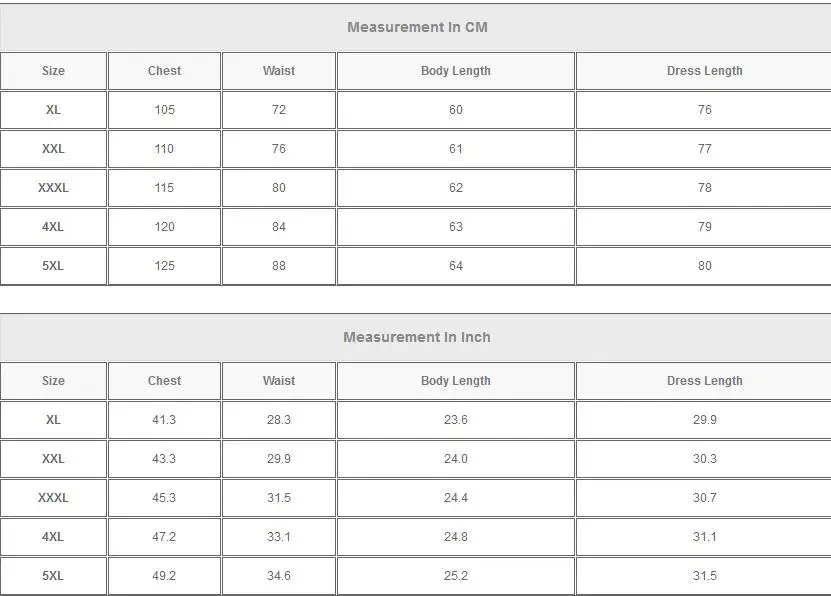831x596 pixels.
Task: Select the dress length value 80
Action: coord(705,266)
